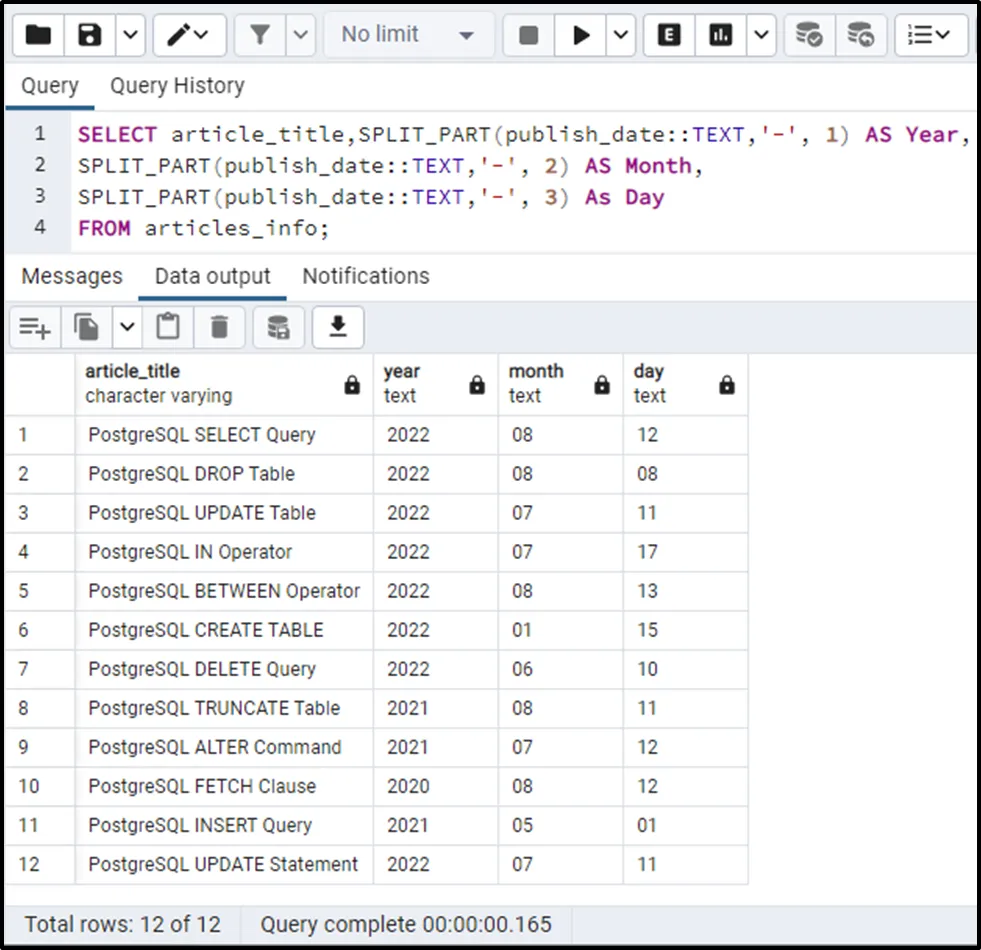981x950 pixels.
Task: Click the Commit database icon
Action: coord(809,35)
